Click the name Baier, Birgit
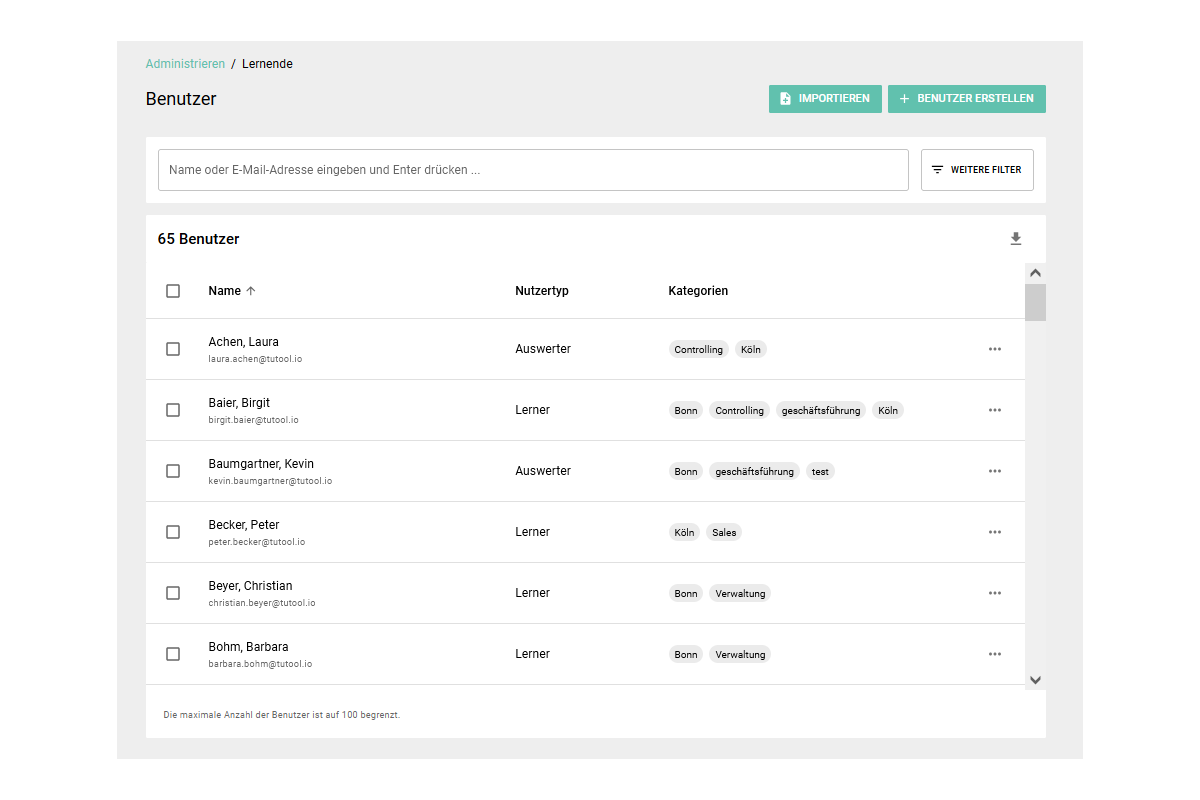 (239, 403)
